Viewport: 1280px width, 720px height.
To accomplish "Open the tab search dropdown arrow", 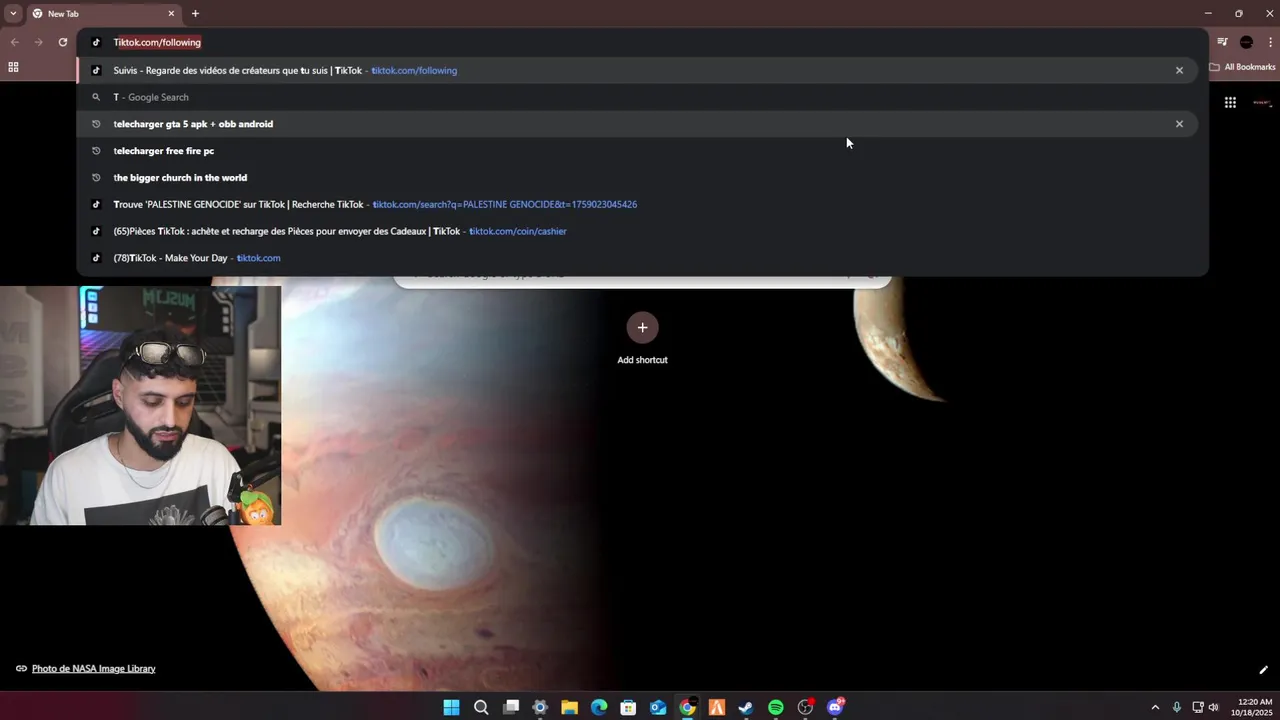I will tap(13, 13).
